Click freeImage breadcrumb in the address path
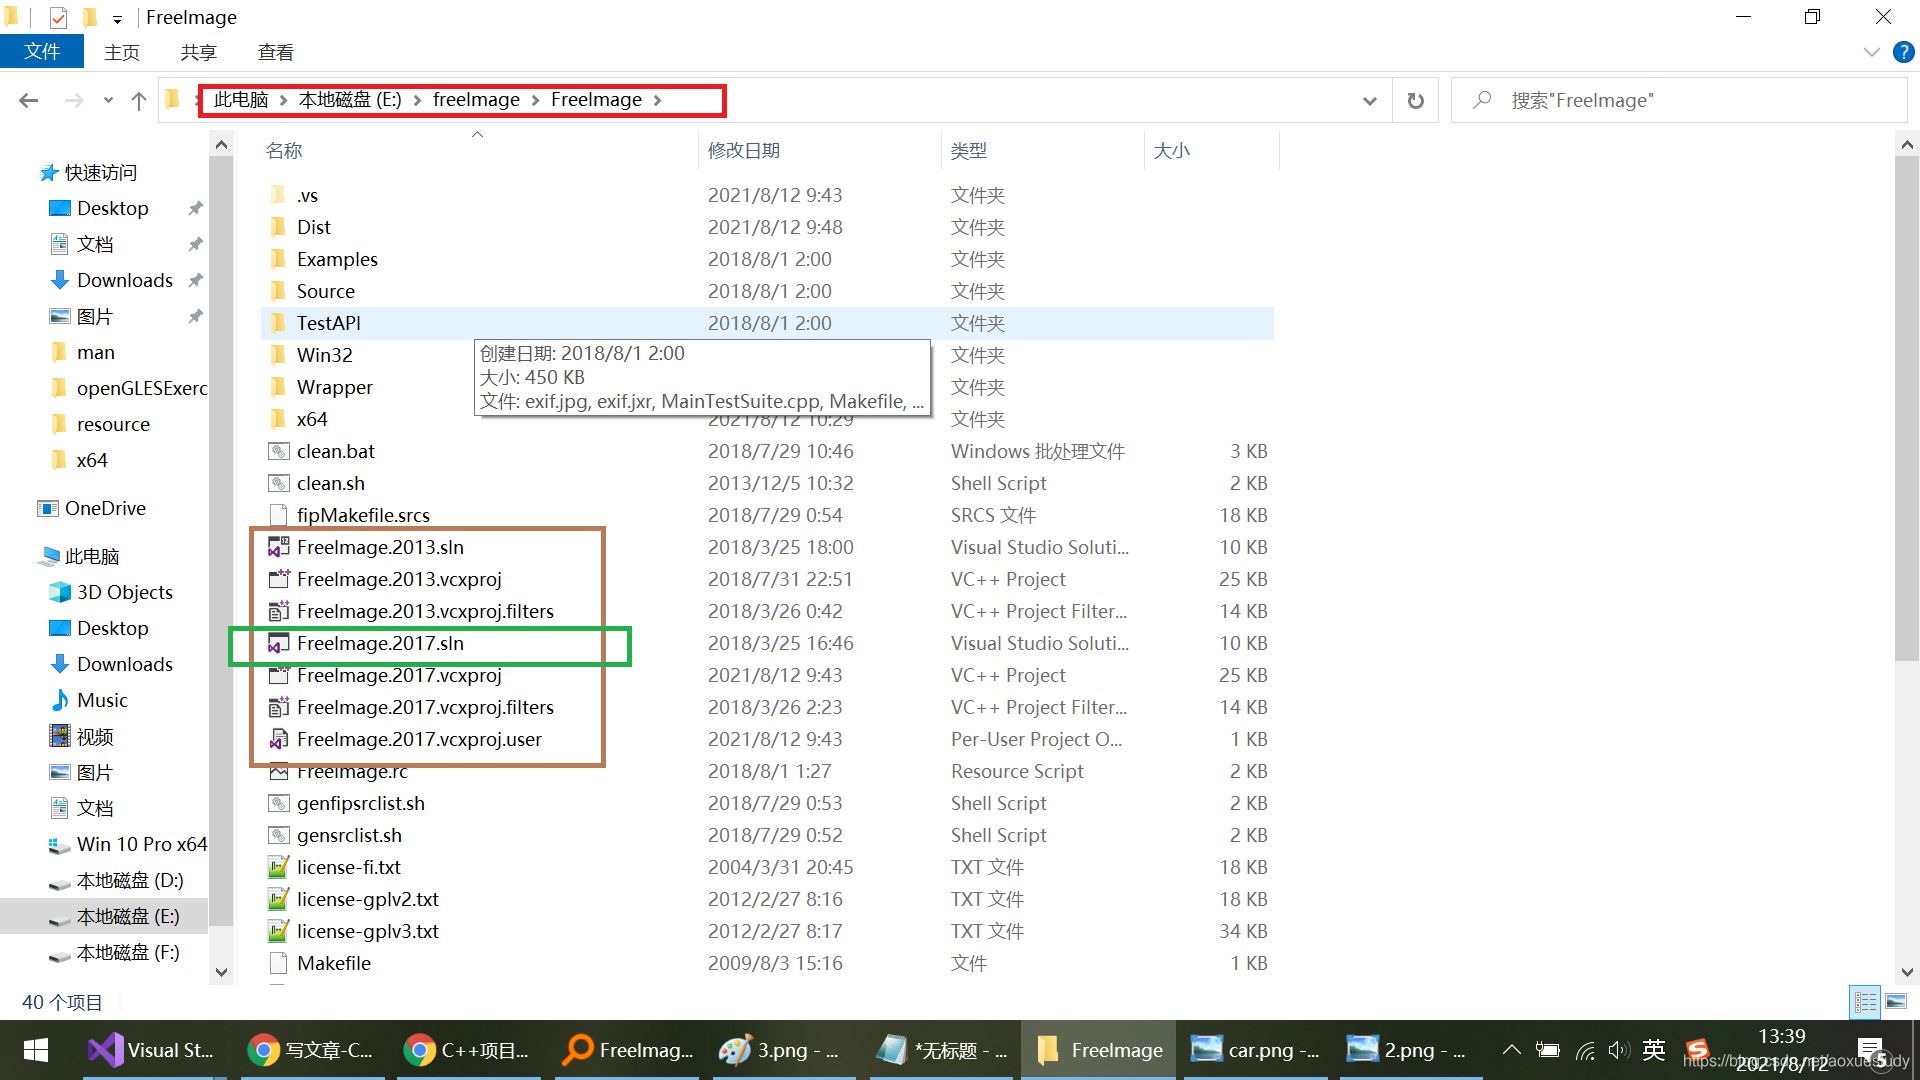Screen dimensions: 1920x1080 coord(476,99)
